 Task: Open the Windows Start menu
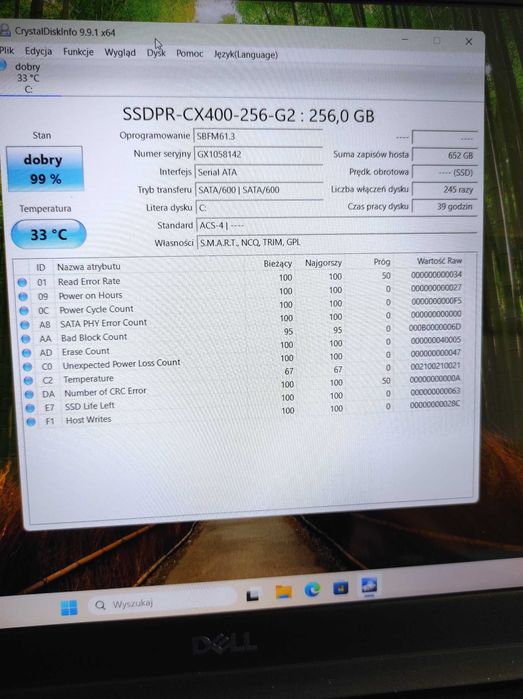point(69,607)
